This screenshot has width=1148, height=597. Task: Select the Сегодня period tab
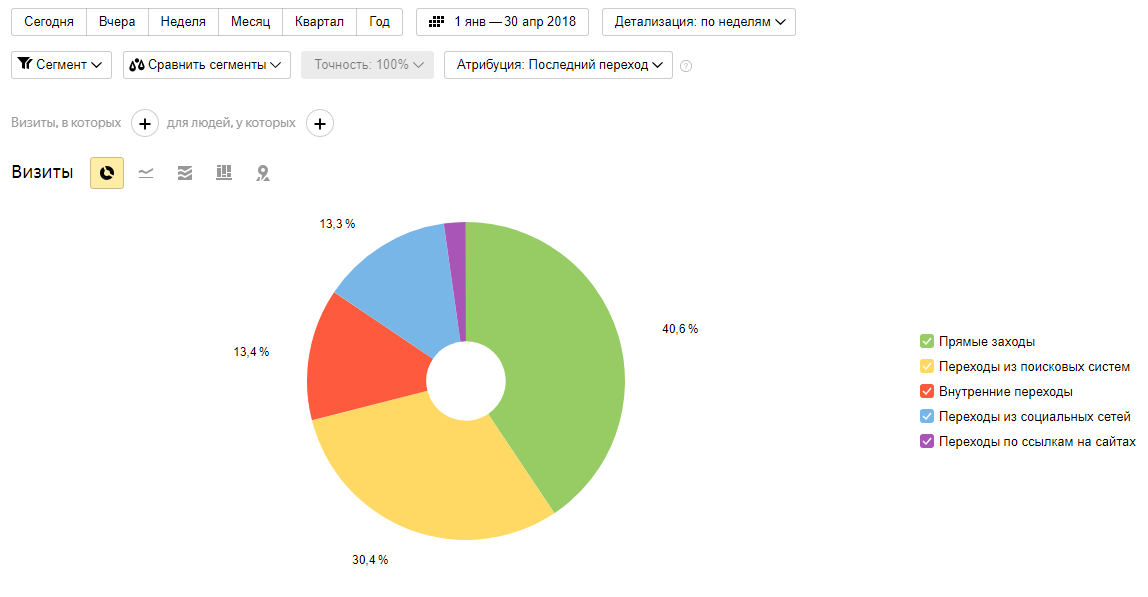click(49, 22)
